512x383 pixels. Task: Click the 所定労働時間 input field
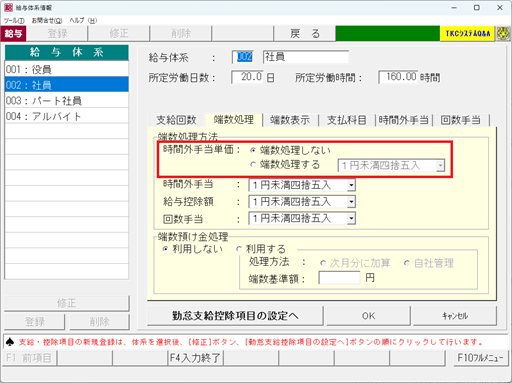(398, 77)
